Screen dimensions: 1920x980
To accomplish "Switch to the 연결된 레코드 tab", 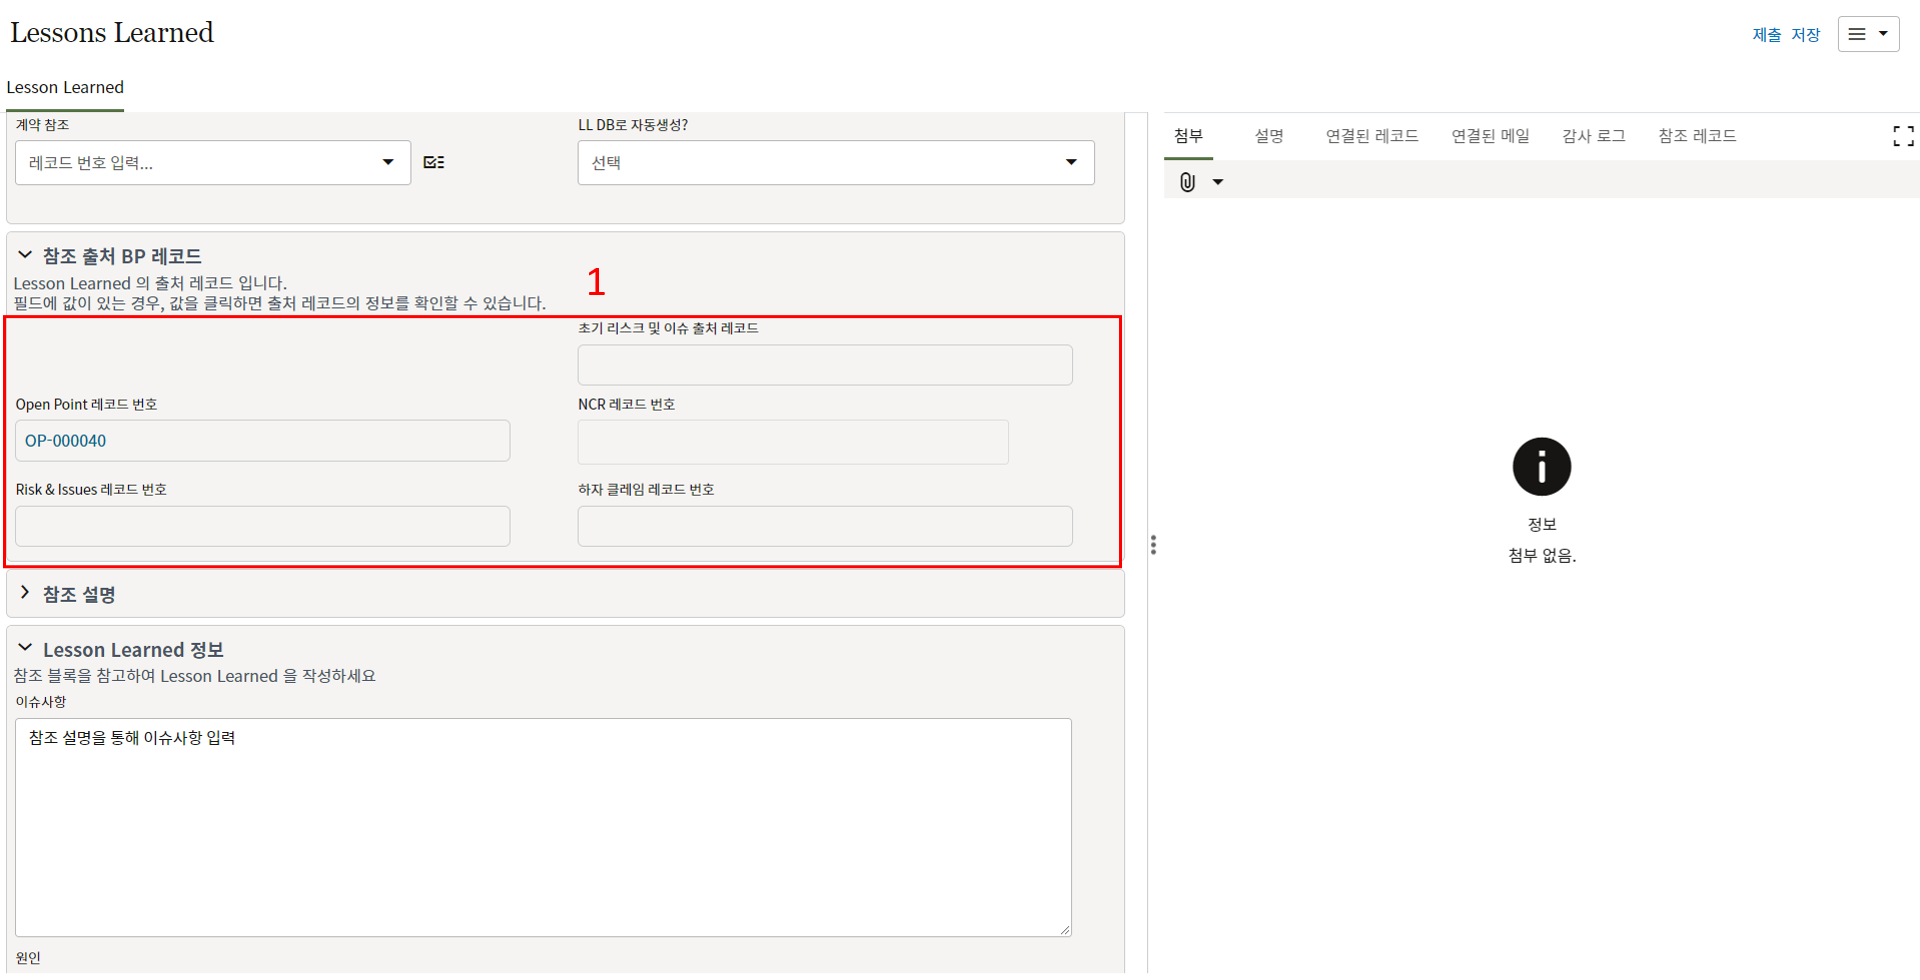I will click(1371, 136).
